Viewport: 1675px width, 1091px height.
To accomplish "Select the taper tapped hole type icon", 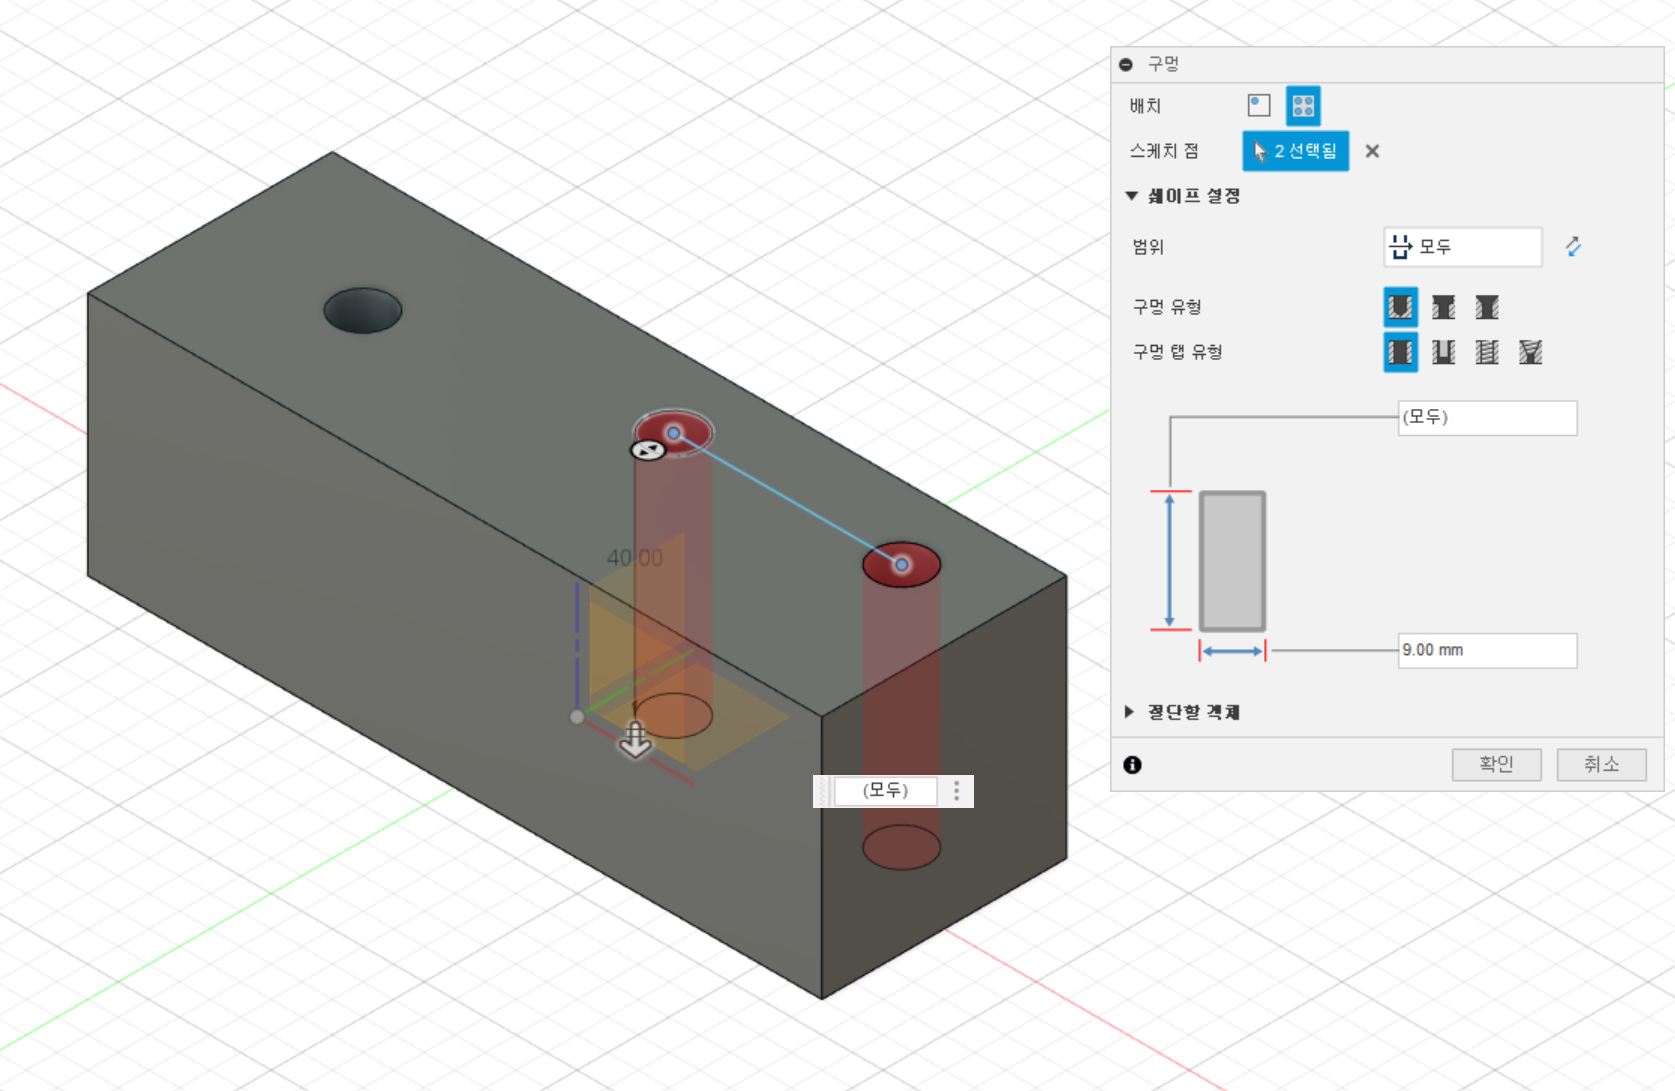I will (1530, 352).
